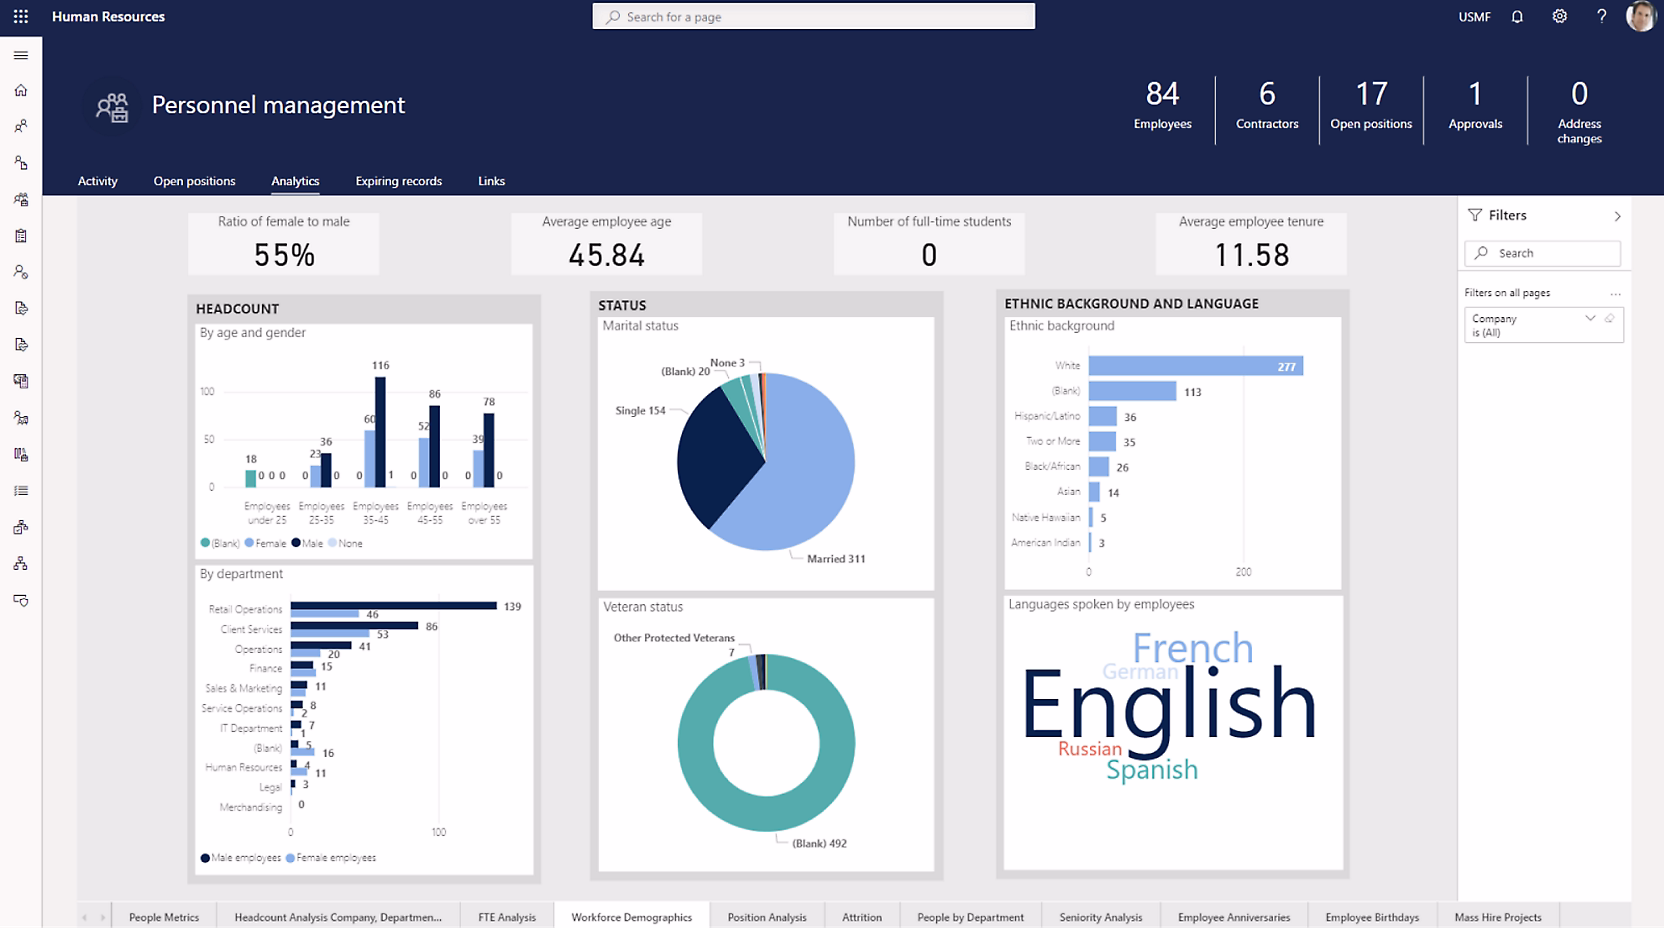Image resolution: width=1664 pixels, height=928 pixels.
Task: Open the organization hierarchy sidebar icon
Action: tap(21, 564)
